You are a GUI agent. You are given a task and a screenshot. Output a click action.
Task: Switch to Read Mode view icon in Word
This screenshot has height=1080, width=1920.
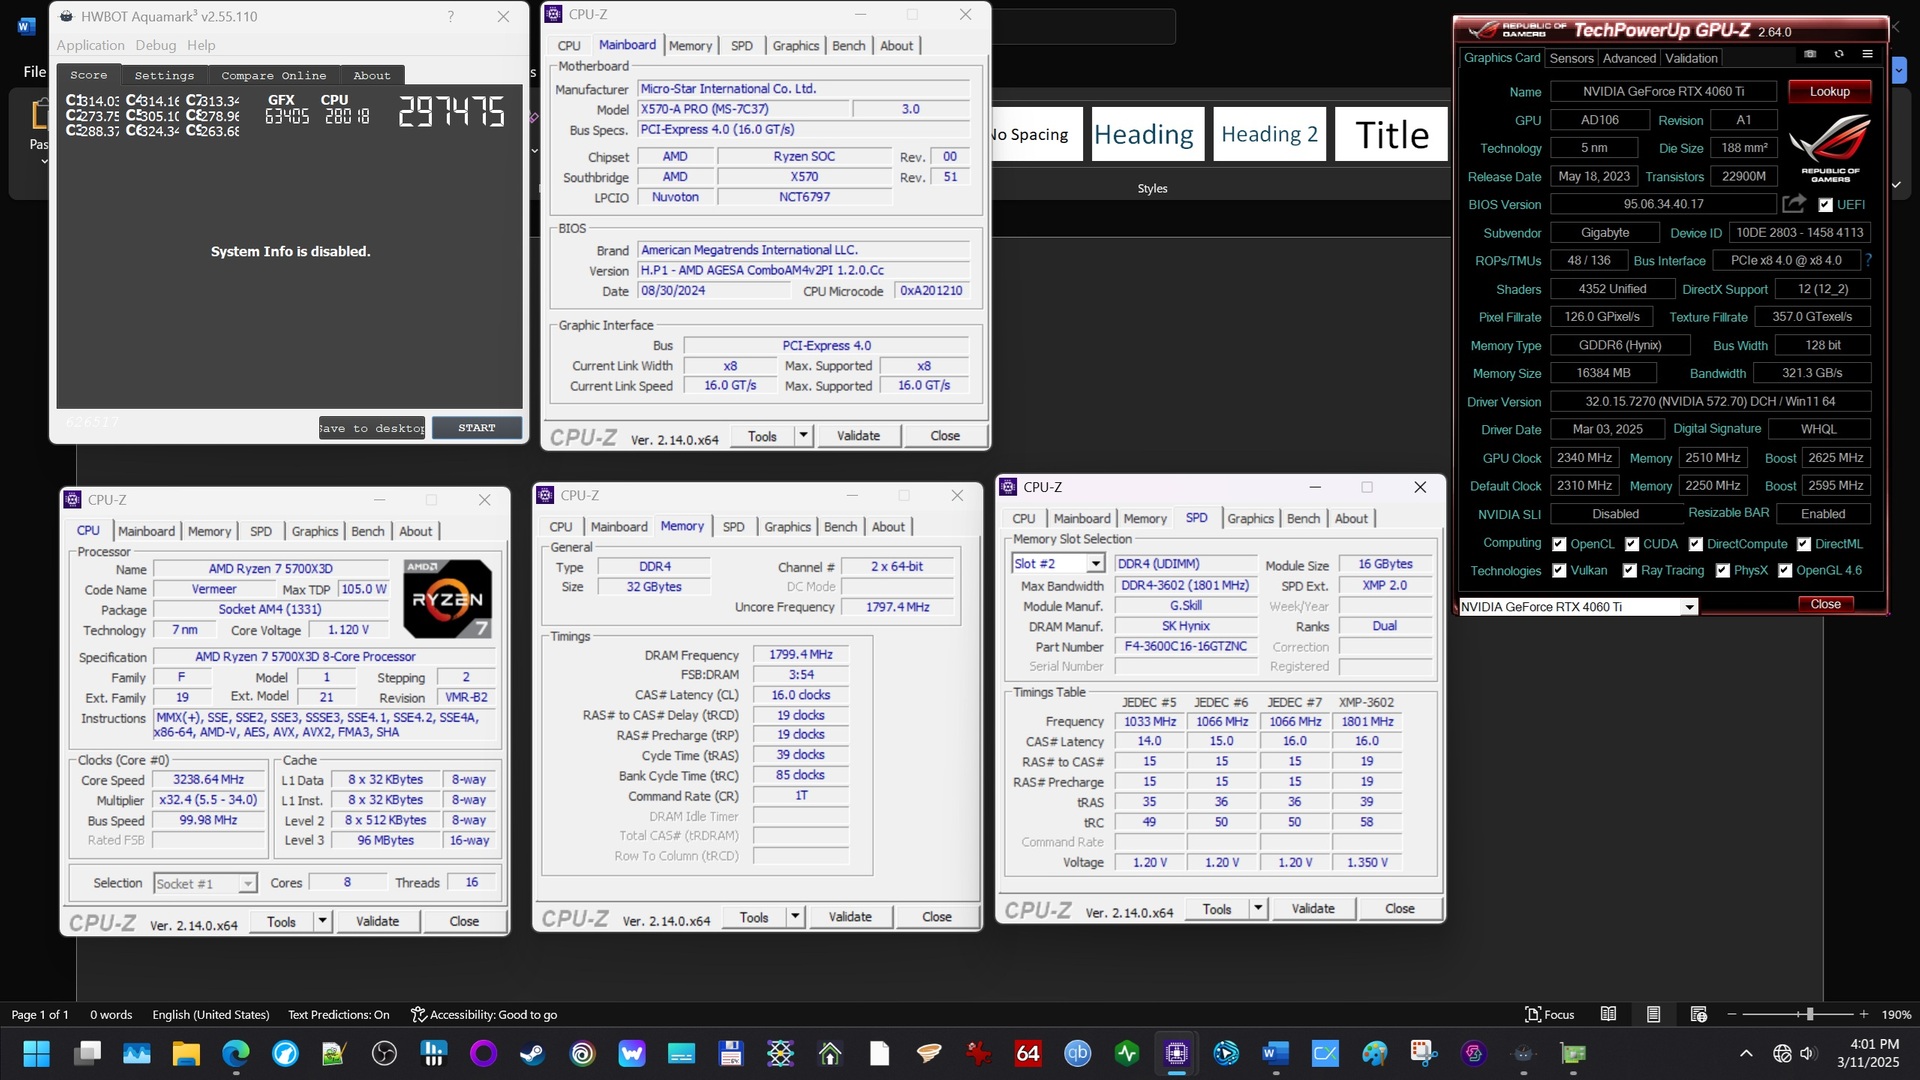[x=1608, y=1014]
